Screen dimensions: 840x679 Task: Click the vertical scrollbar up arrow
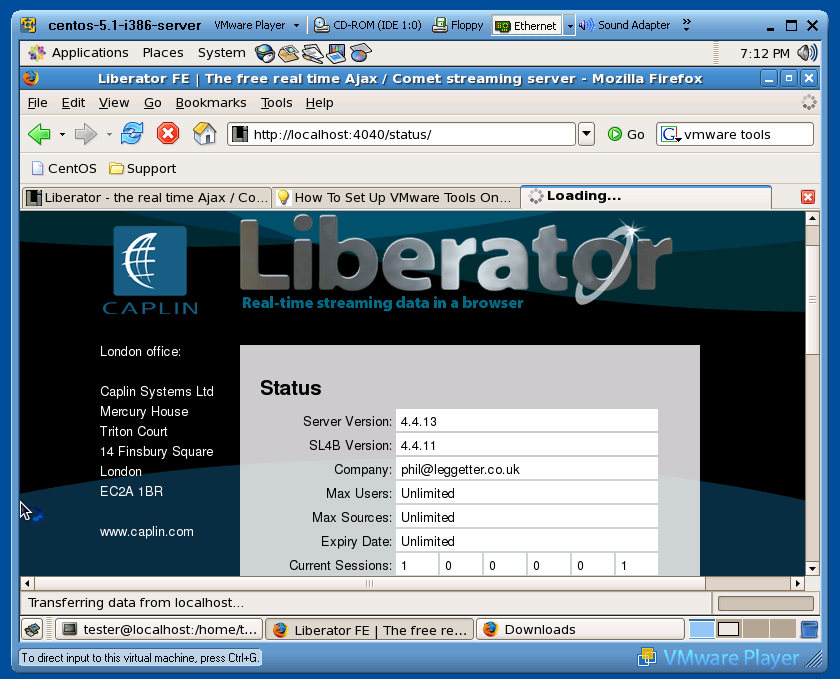(x=812, y=218)
